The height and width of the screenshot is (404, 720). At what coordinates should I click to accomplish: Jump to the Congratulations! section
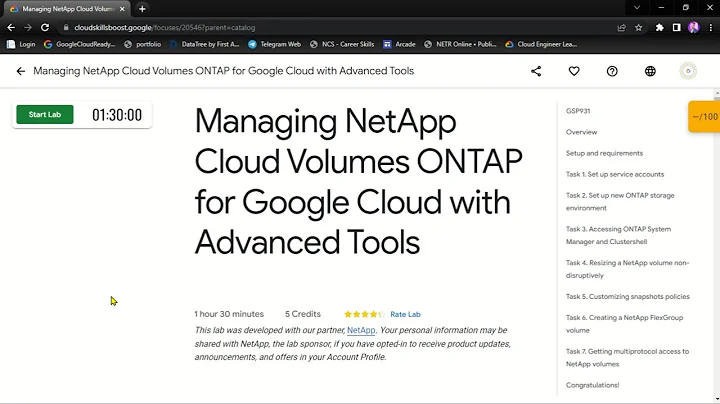point(592,385)
